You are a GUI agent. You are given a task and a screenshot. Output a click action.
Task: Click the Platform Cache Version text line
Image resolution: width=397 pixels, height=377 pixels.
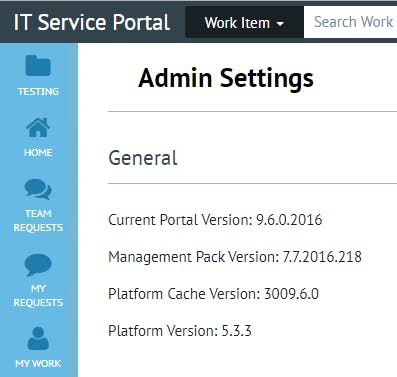(213, 294)
